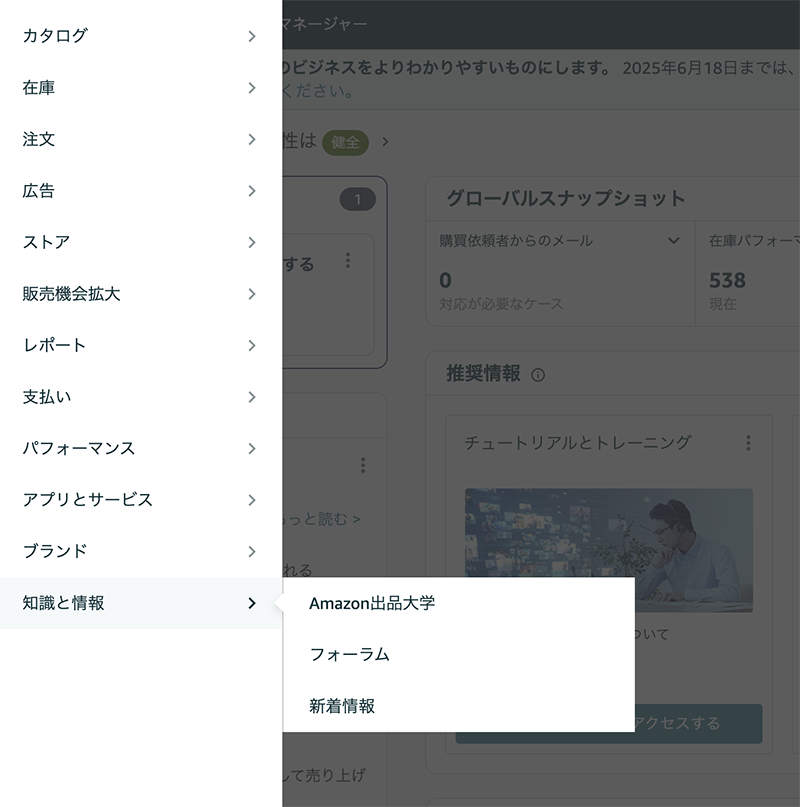Open the 在庫 menu item

coord(141,88)
